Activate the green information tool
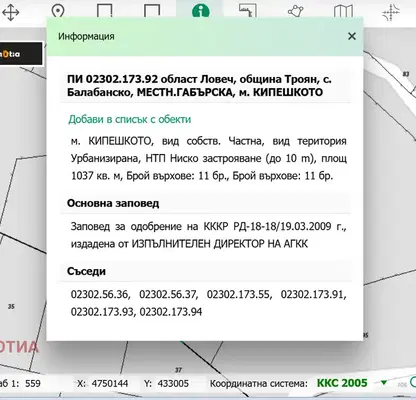Screen dimensions: 416x400 (x=201, y=12)
